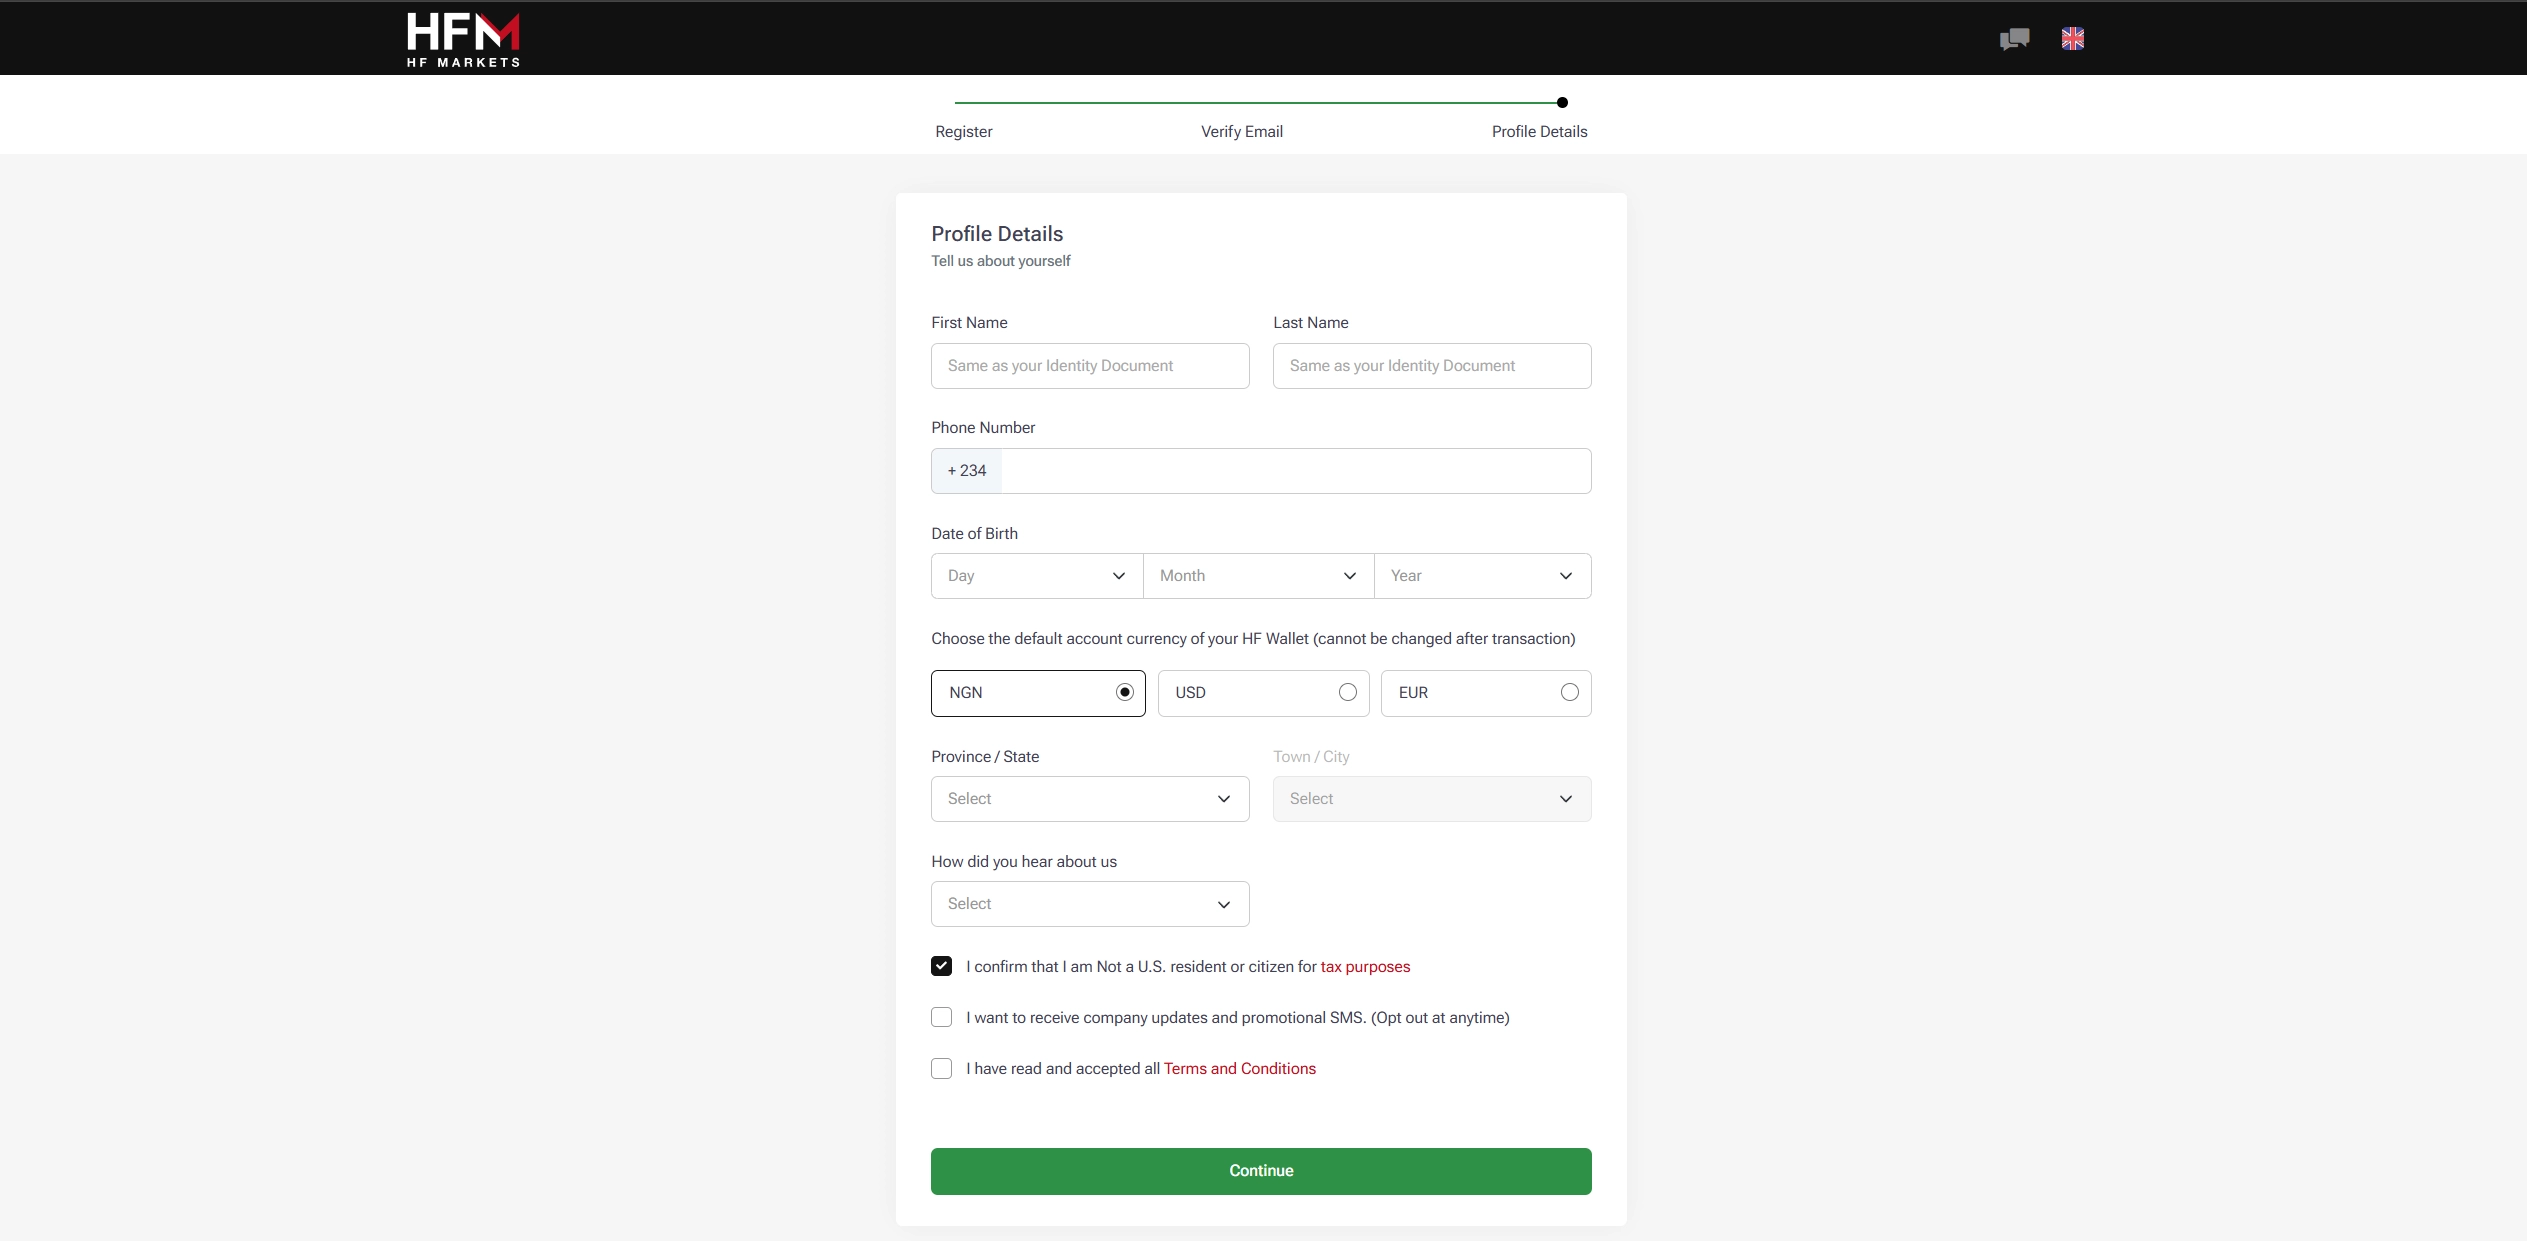Select the Verify Email step
This screenshot has width=2527, height=1241.
(x=1241, y=131)
